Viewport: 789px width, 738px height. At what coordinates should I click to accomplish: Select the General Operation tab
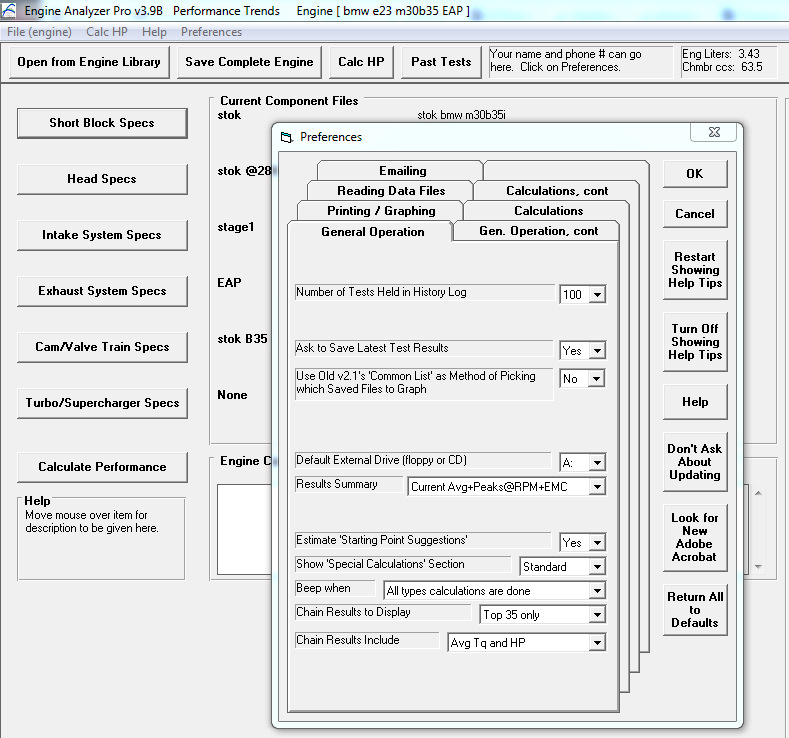[x=371, y=232]
